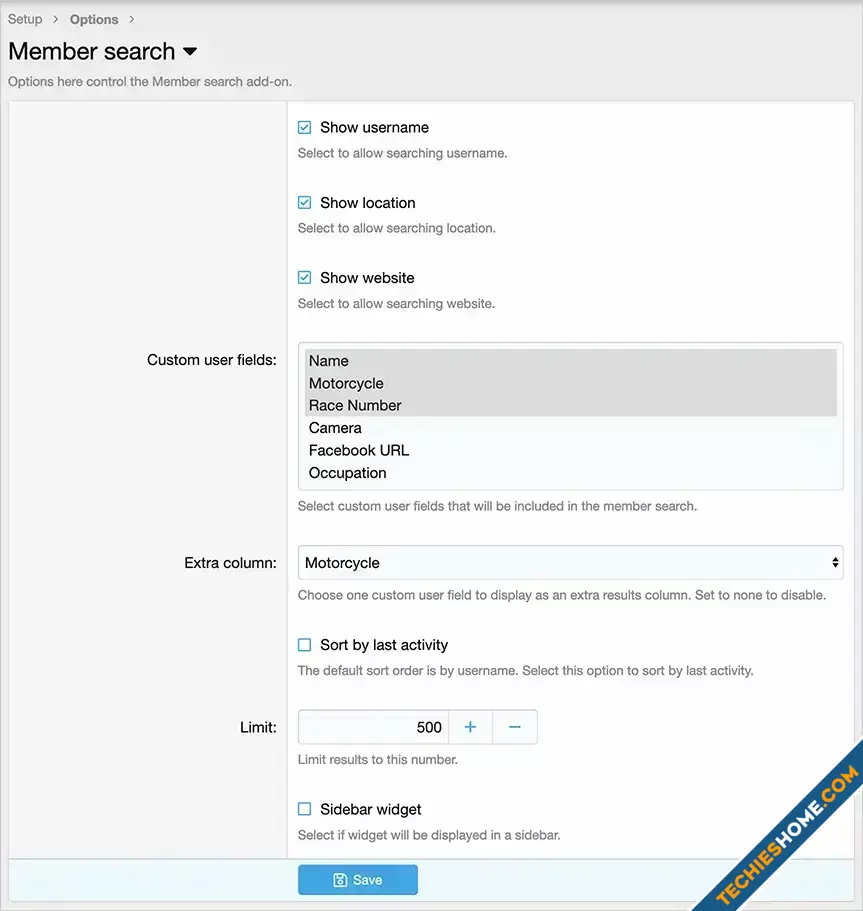Enable Sort by last activity
The width and height of the screenshot is (863, 911).
(x=305, y=645)
